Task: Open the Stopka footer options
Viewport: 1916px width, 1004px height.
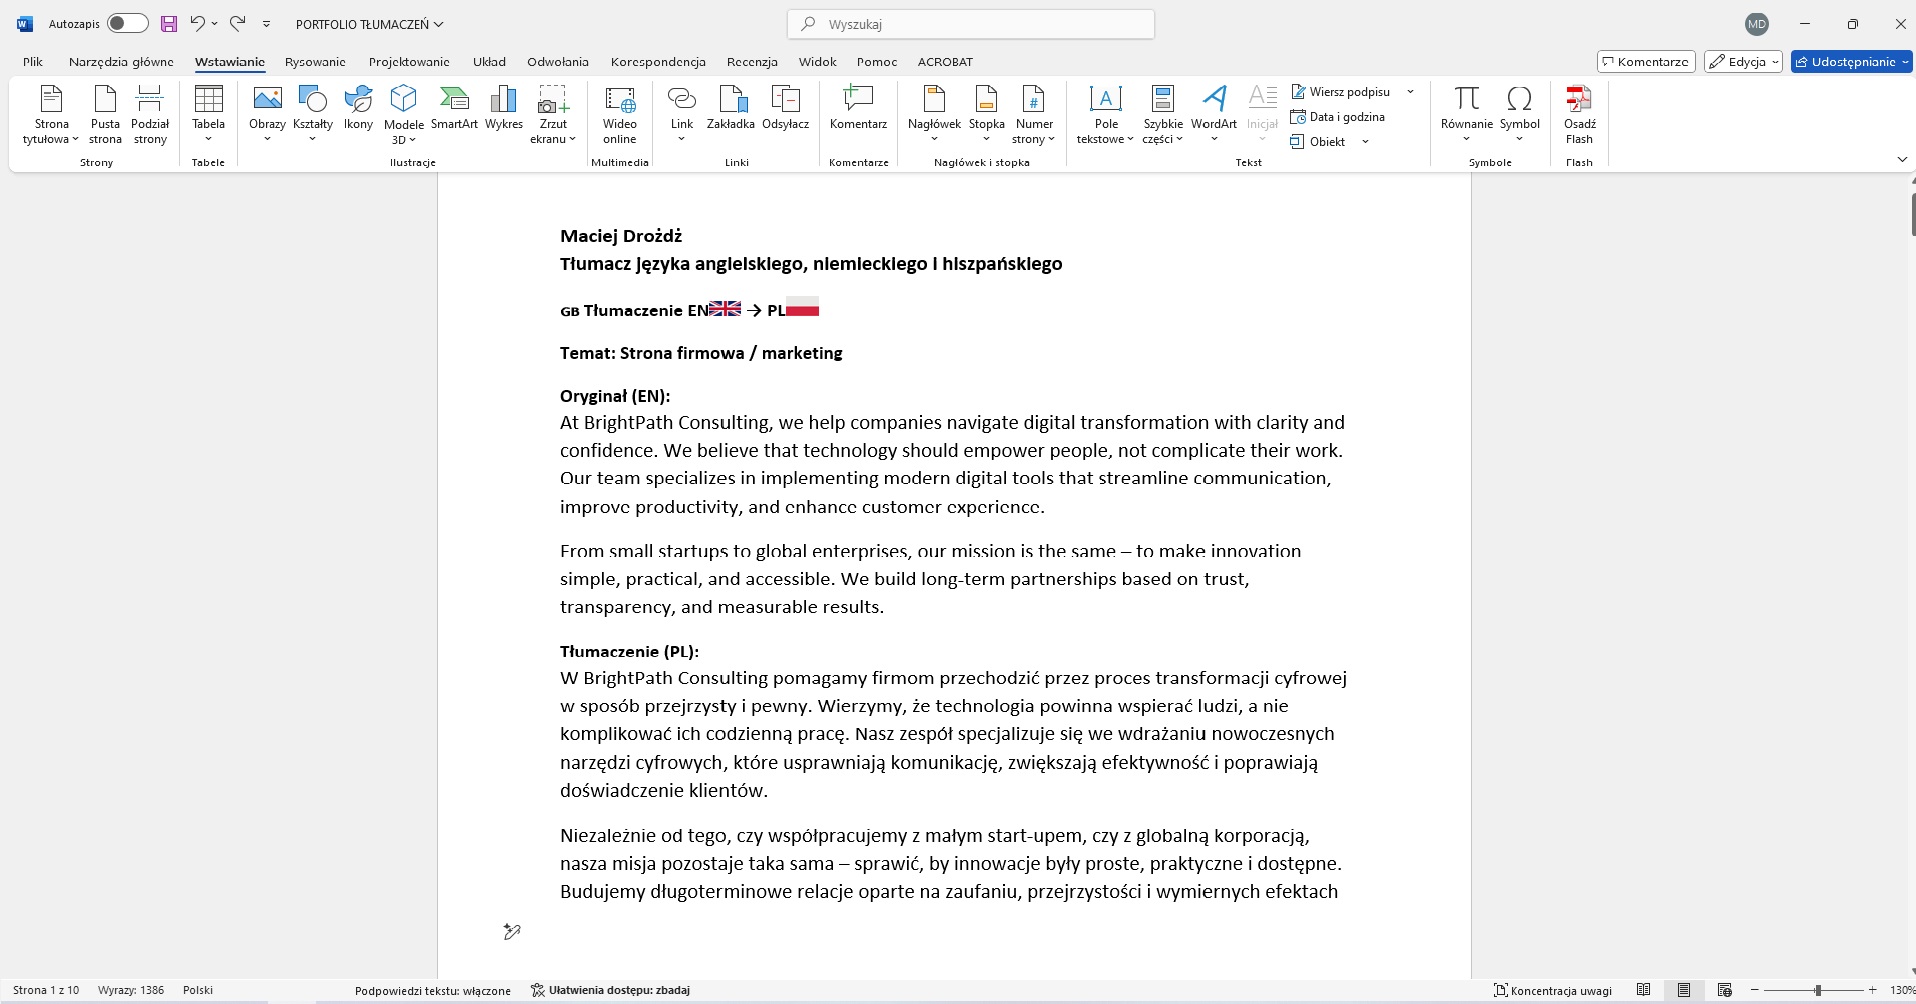Action: pos(986,115)
